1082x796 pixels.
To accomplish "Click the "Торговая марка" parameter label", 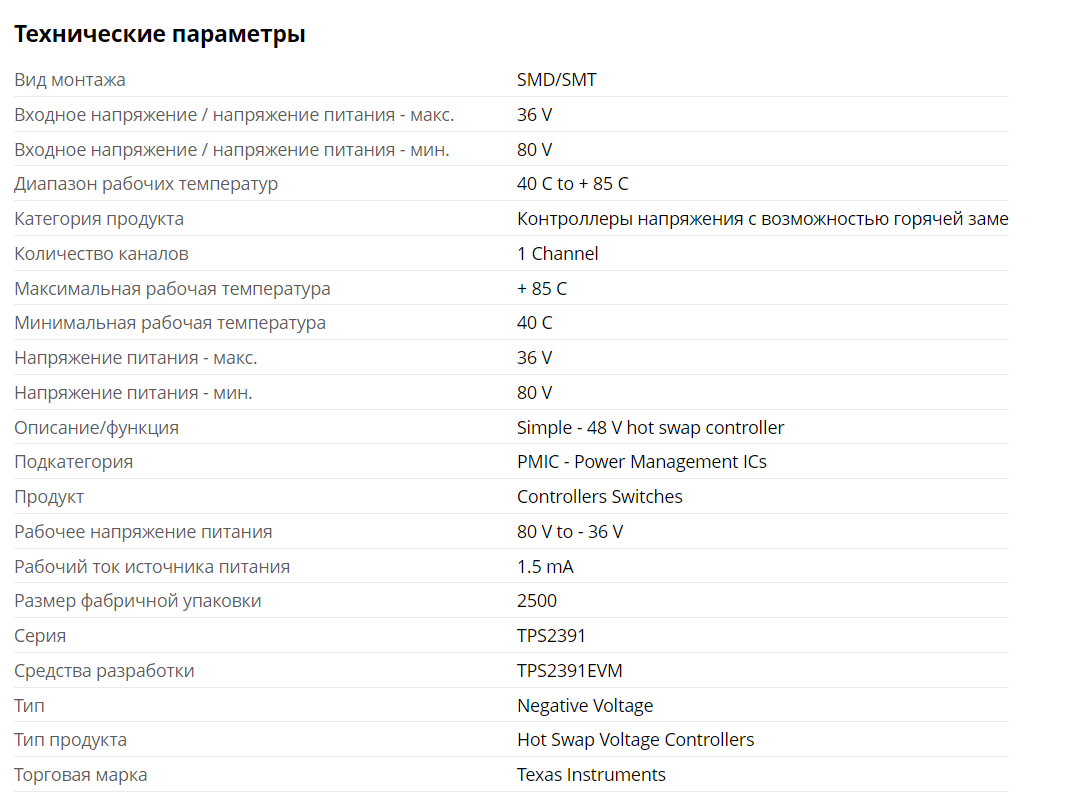I will [80, 775].
